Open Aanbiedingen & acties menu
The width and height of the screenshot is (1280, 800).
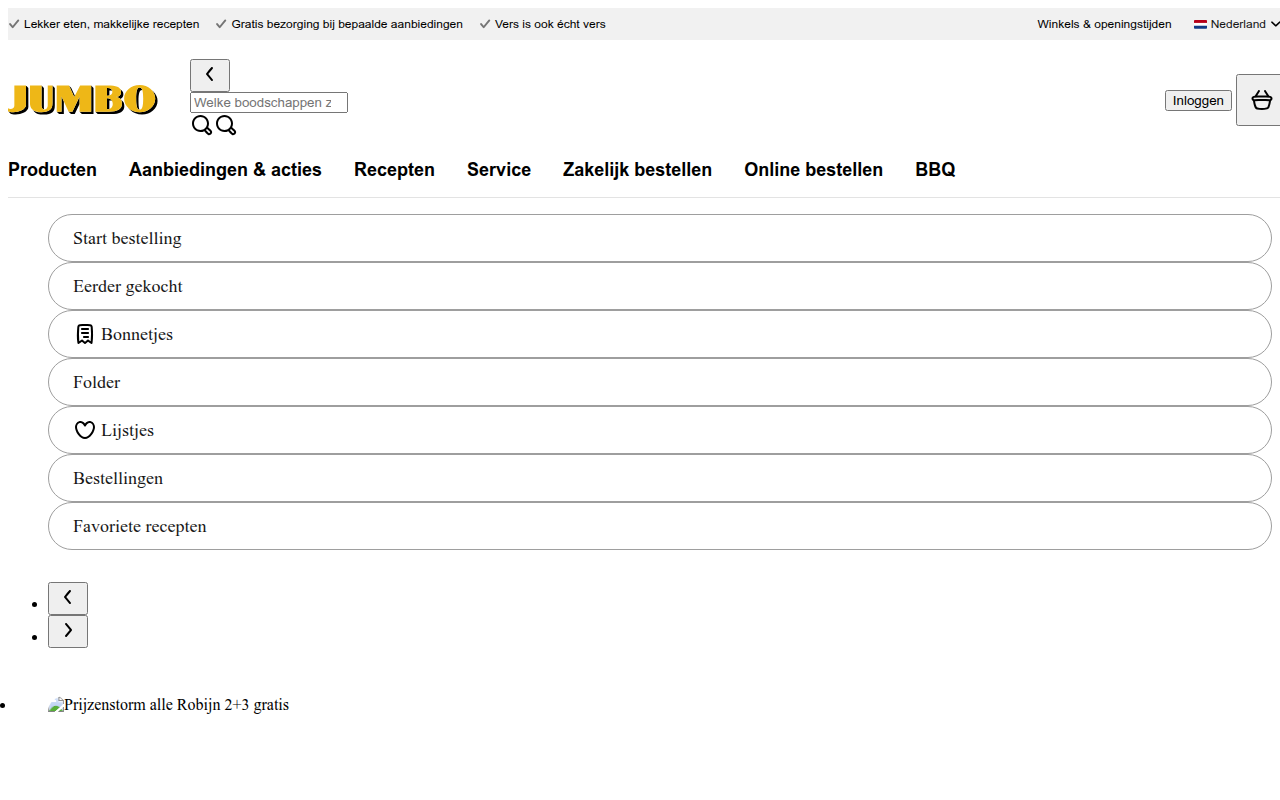coord(225,170)
